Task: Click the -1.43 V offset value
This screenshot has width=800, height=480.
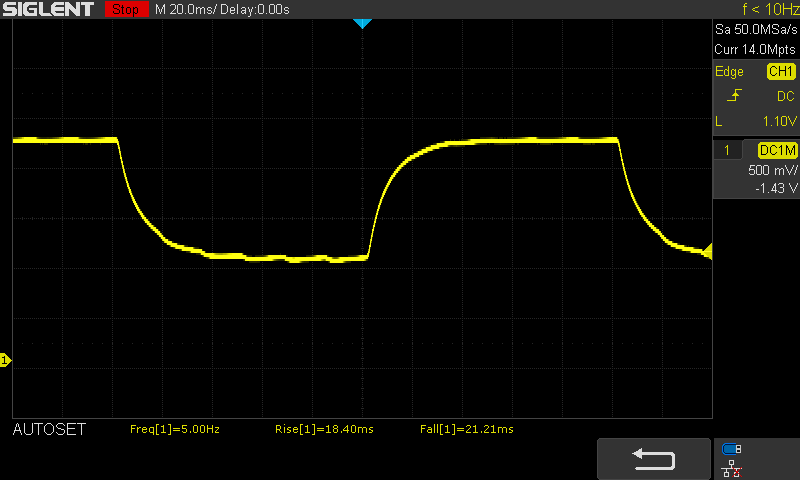Action: coord(776,189)
